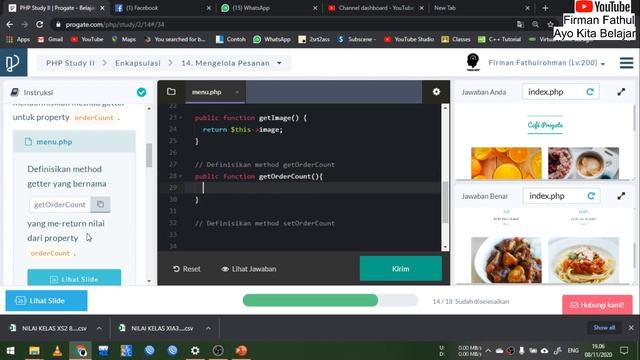Open a new browser tab

(545, 8)
